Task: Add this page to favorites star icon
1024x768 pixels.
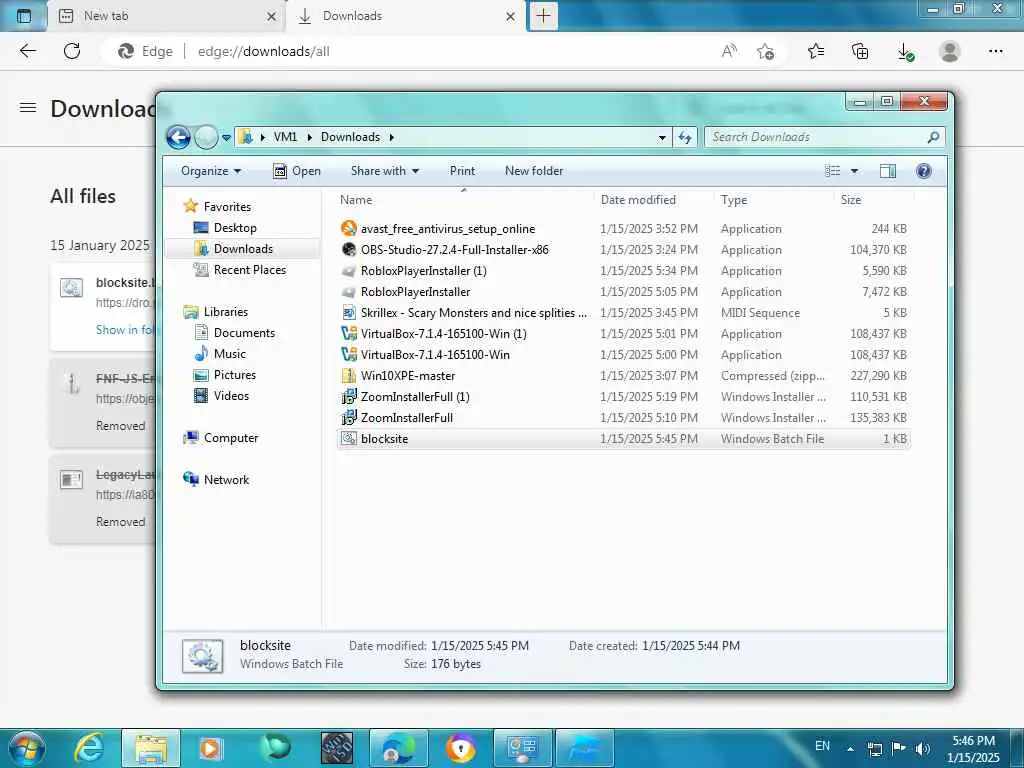Action: [765, 51]
